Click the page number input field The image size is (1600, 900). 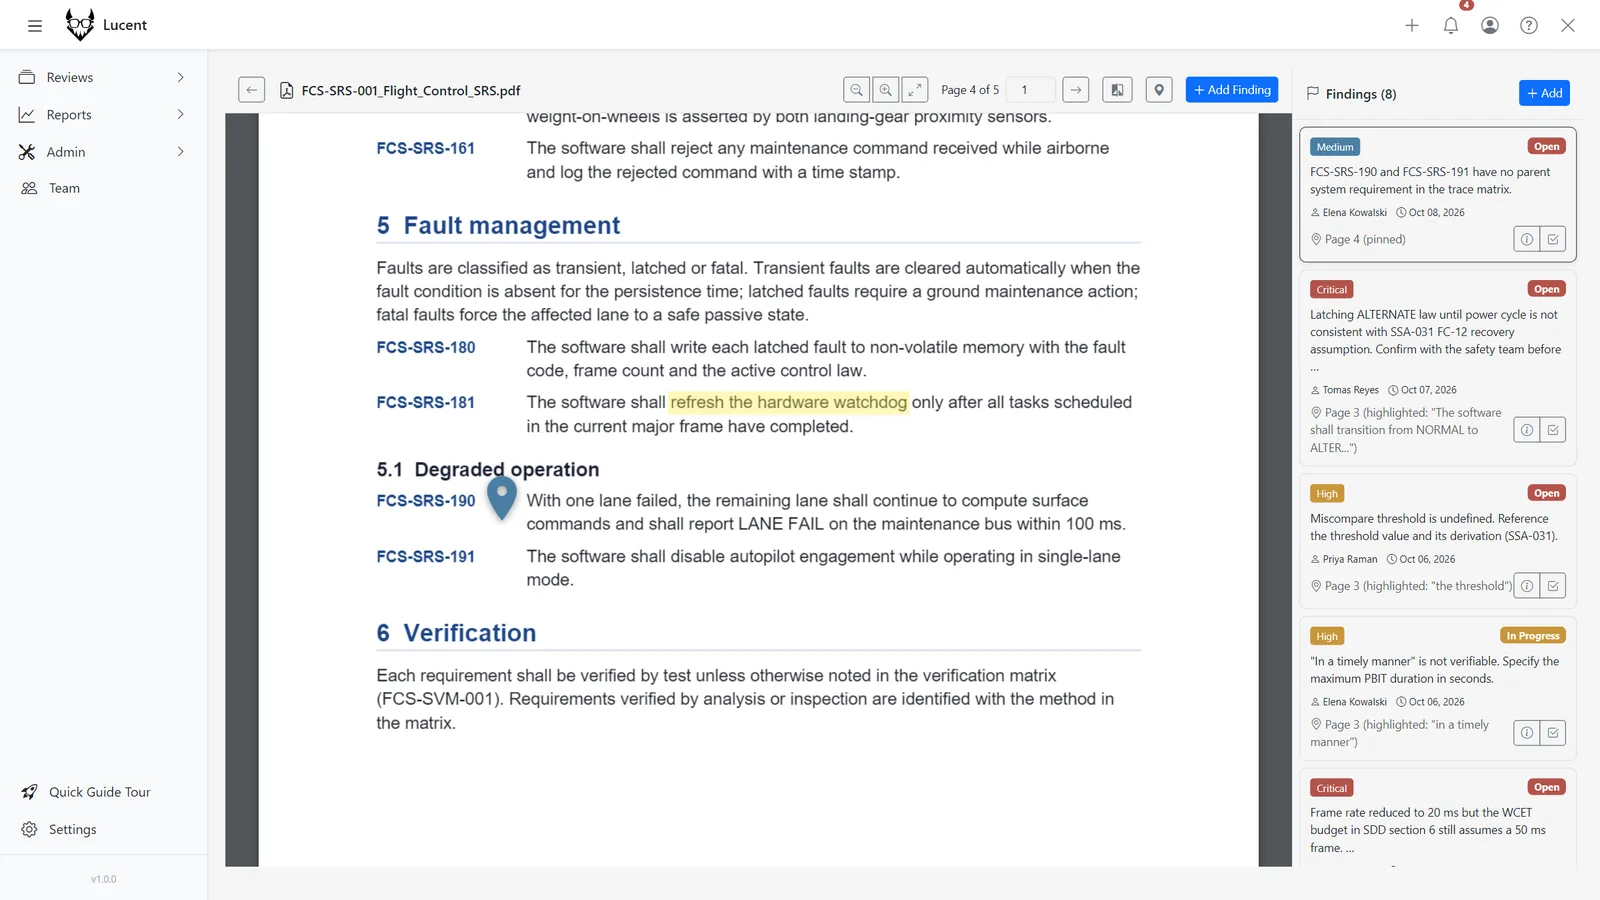point(1031,90)
